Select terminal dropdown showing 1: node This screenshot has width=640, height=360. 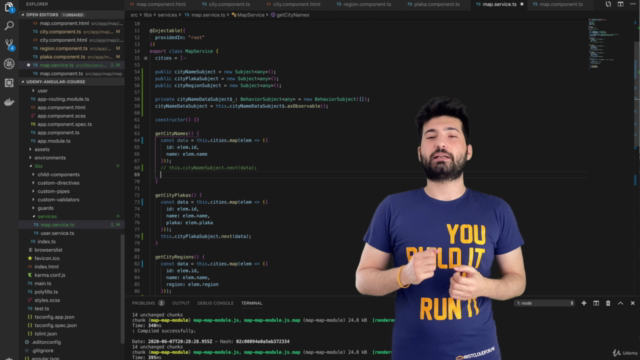coord(544,303)
